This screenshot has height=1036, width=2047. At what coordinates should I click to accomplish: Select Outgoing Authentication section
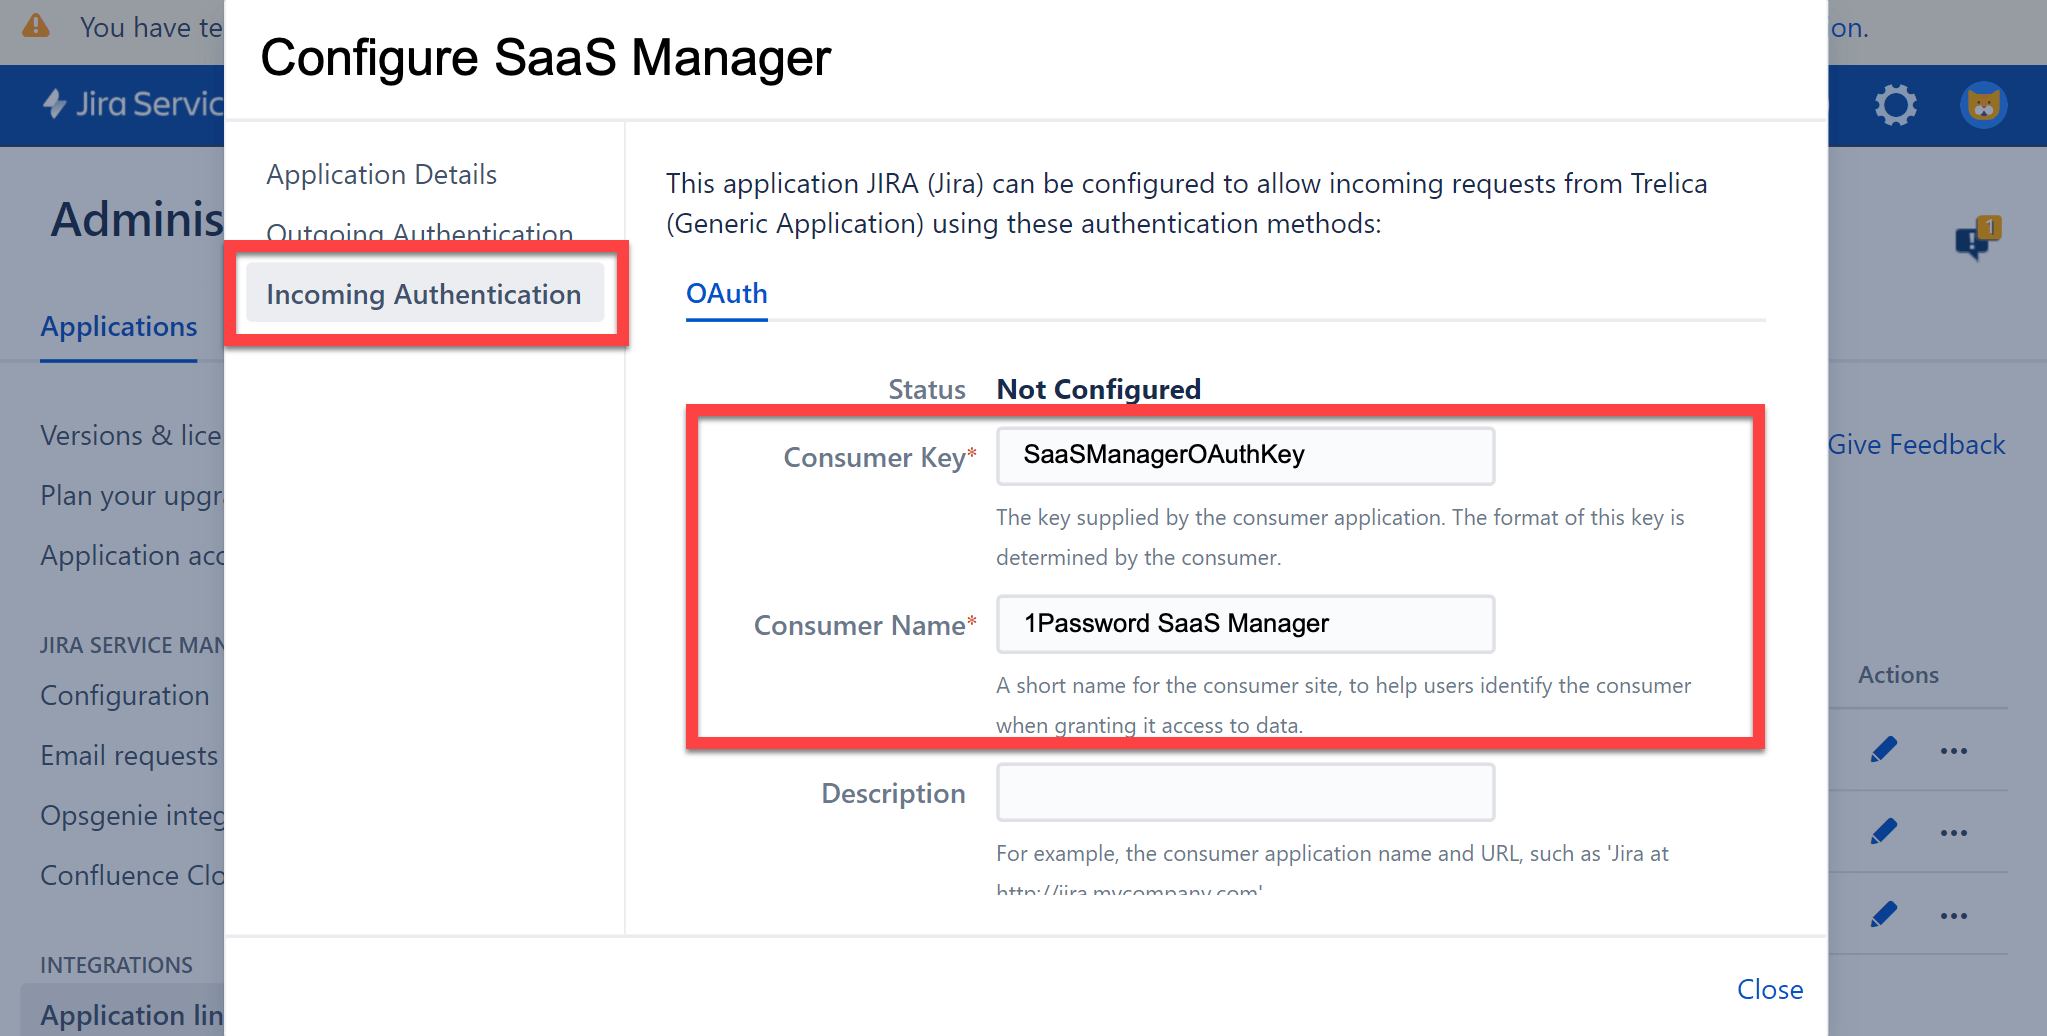tap(419, 232)
